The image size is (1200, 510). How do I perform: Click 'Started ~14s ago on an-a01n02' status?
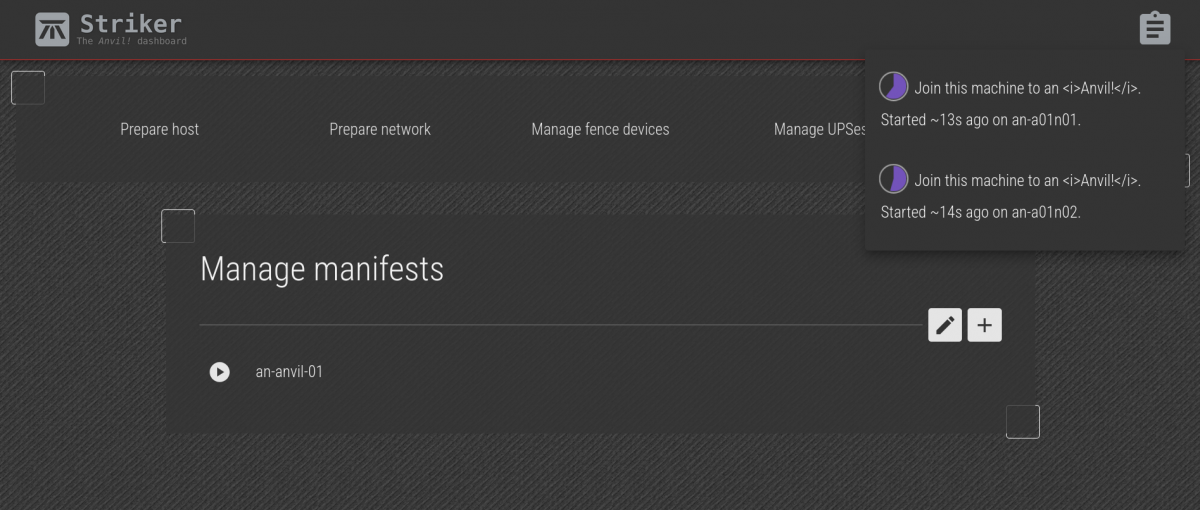point(980,212)
